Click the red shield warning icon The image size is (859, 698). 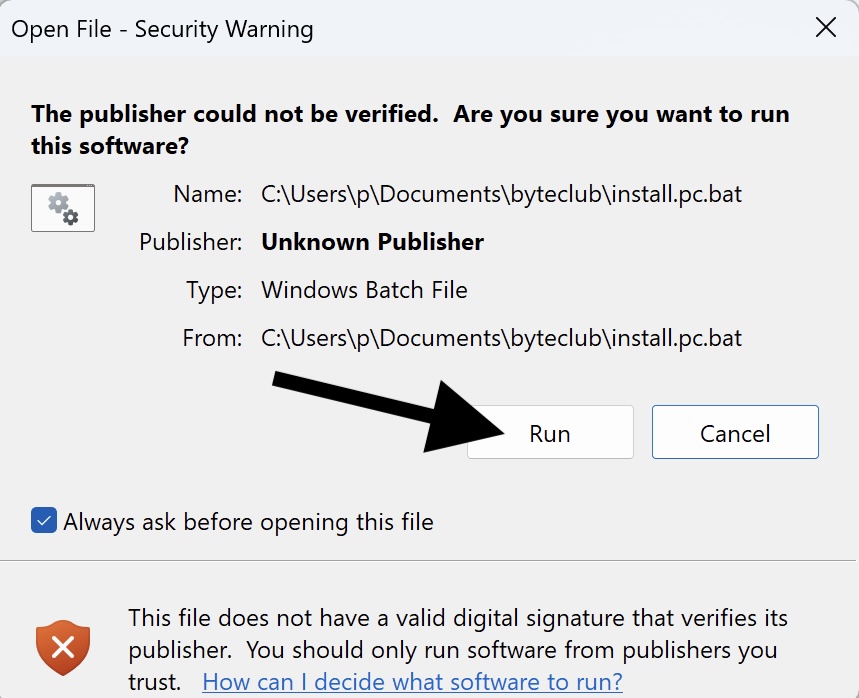pos(63,648)
